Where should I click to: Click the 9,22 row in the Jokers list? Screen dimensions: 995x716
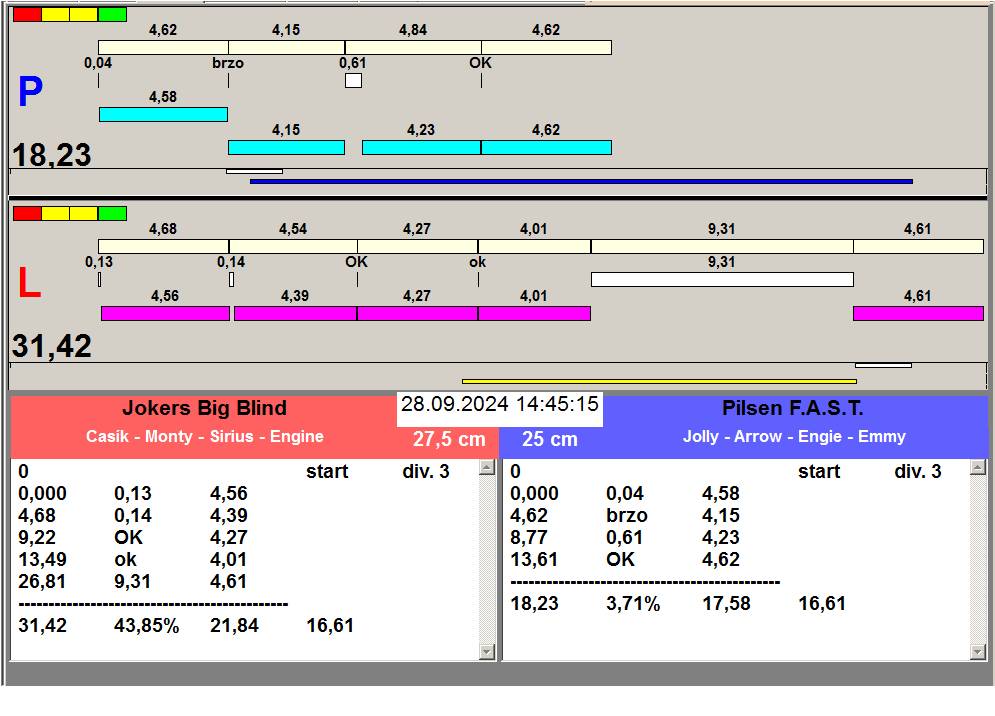pyautogui.click(x=133, y=537)
